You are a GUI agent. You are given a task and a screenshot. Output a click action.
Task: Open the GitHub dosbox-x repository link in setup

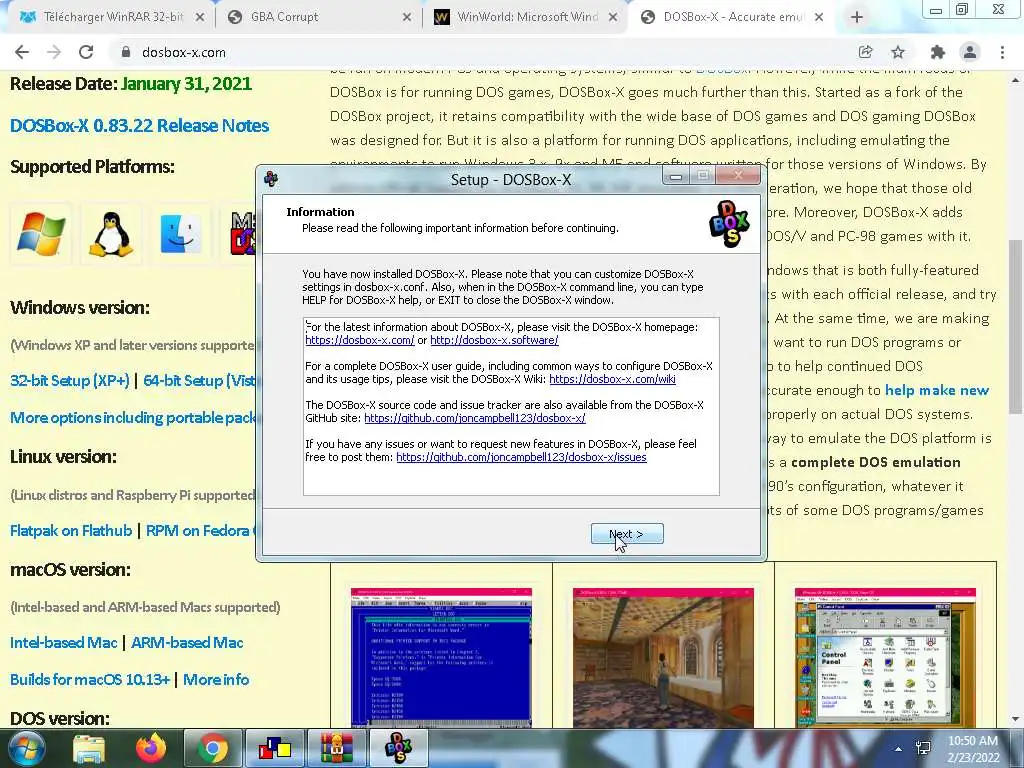pos(475,419)
